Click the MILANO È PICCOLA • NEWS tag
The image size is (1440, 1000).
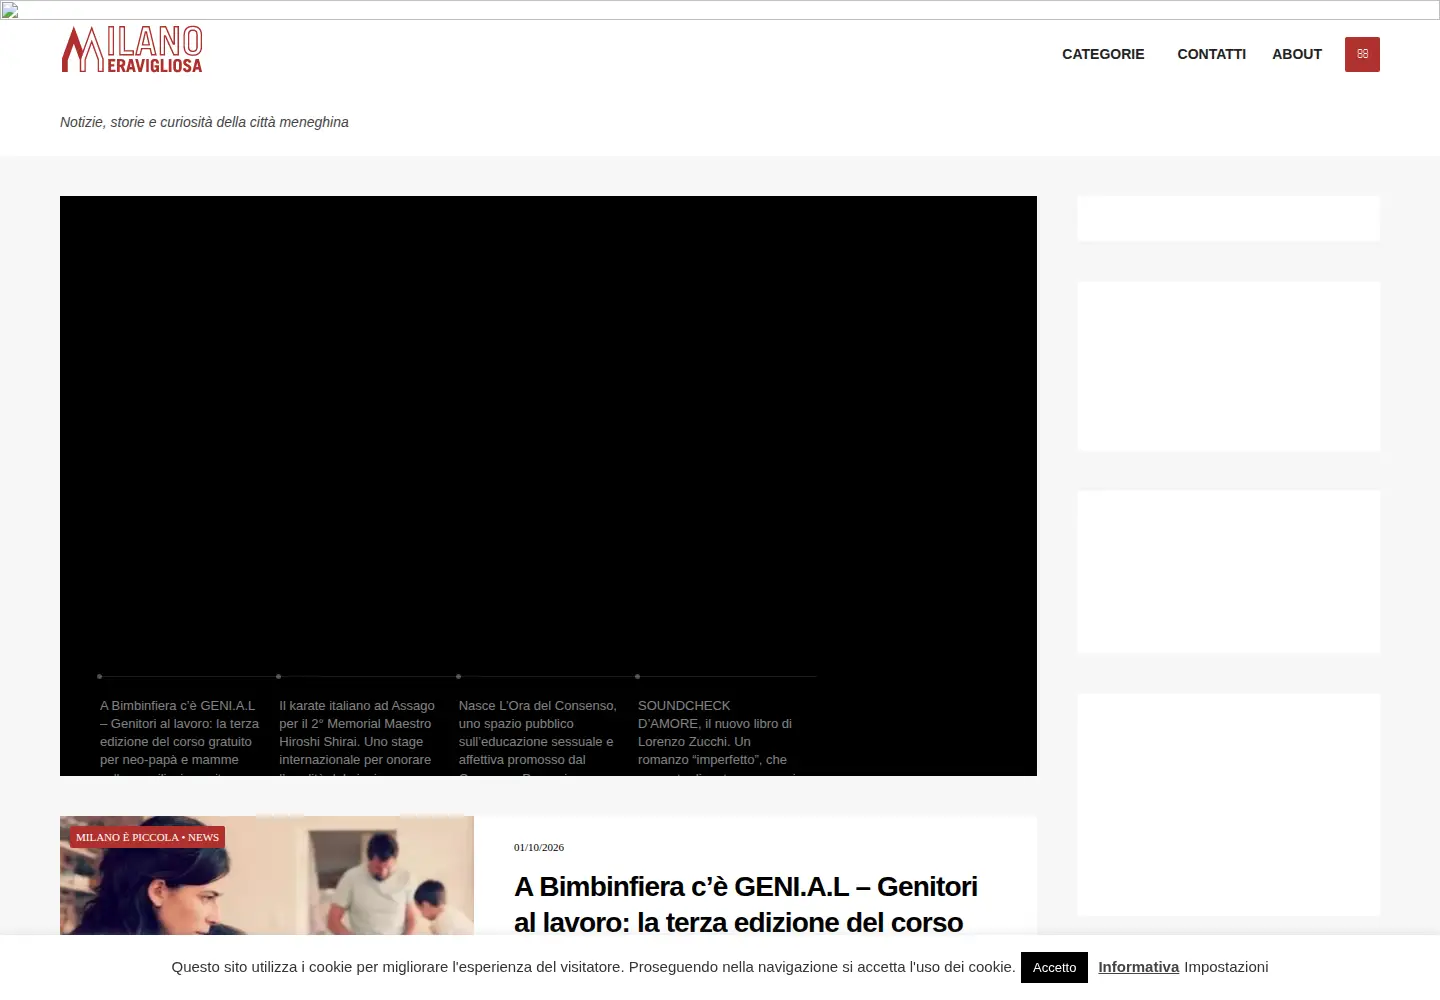coord(147,837)
